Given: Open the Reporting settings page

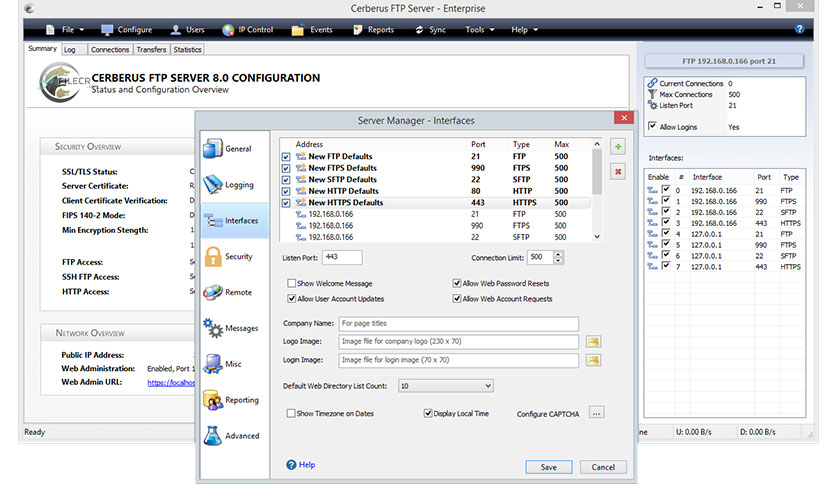Looking at the screenshot, I should (235, 400).
